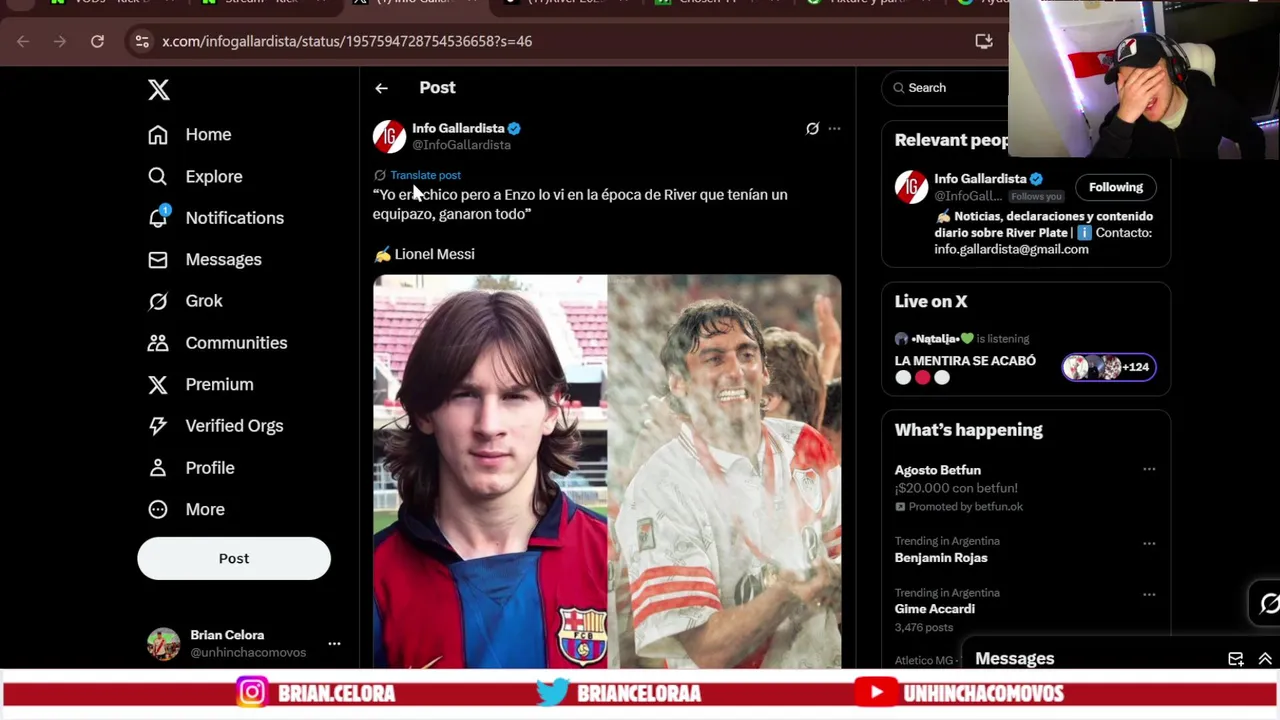Click the Profile person icon
Screen dimensions: 1280x720
(158, 468)
